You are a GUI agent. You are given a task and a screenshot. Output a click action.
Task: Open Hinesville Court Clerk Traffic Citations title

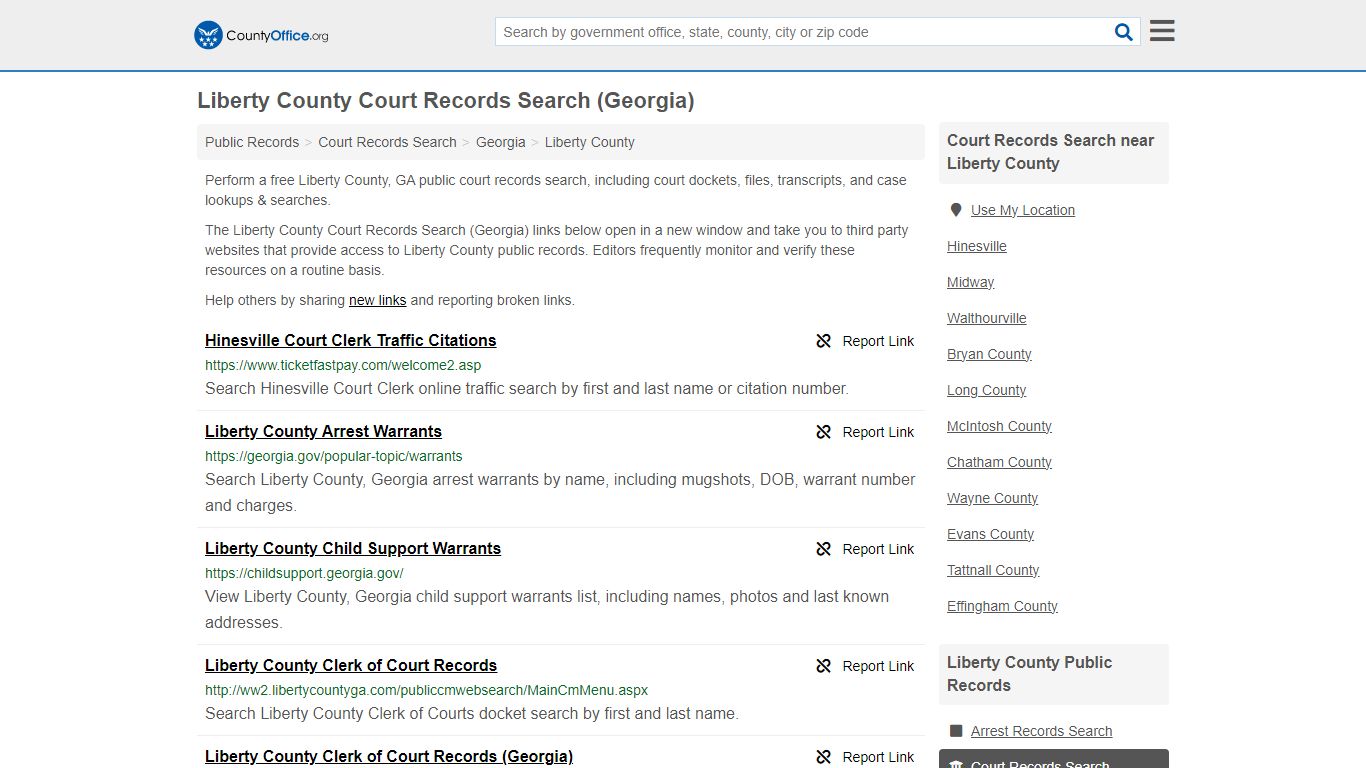click(351, 340)
